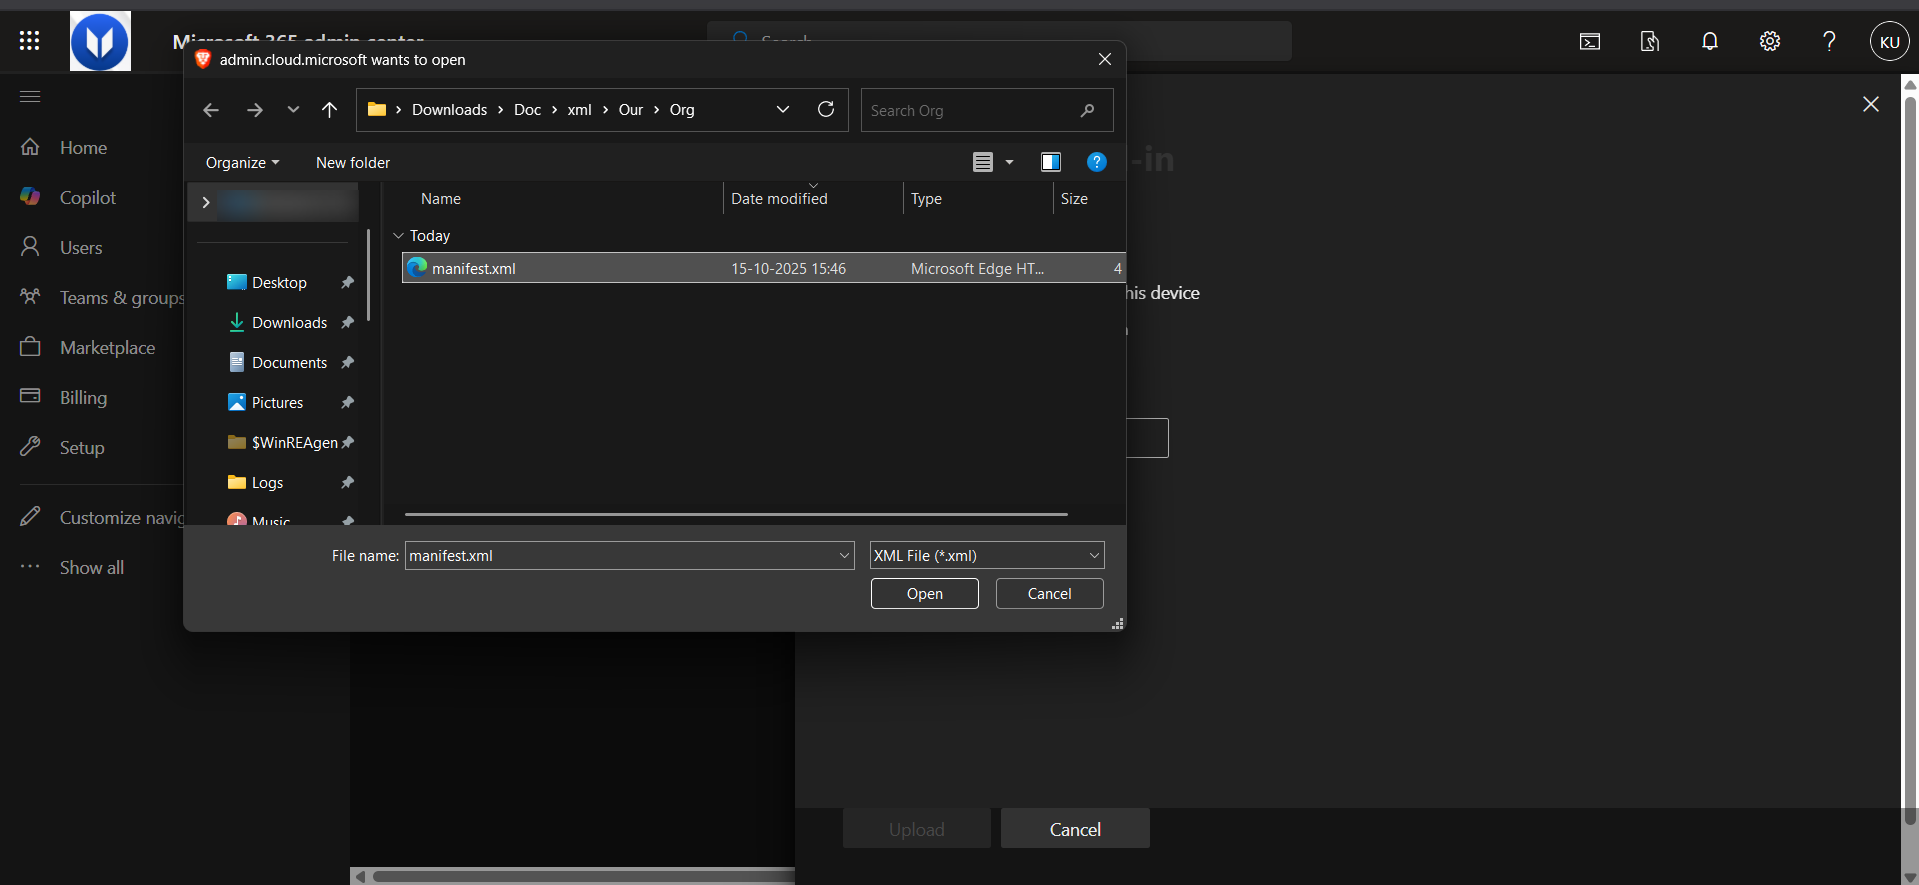Go back in the file dialog

point(211,110)
